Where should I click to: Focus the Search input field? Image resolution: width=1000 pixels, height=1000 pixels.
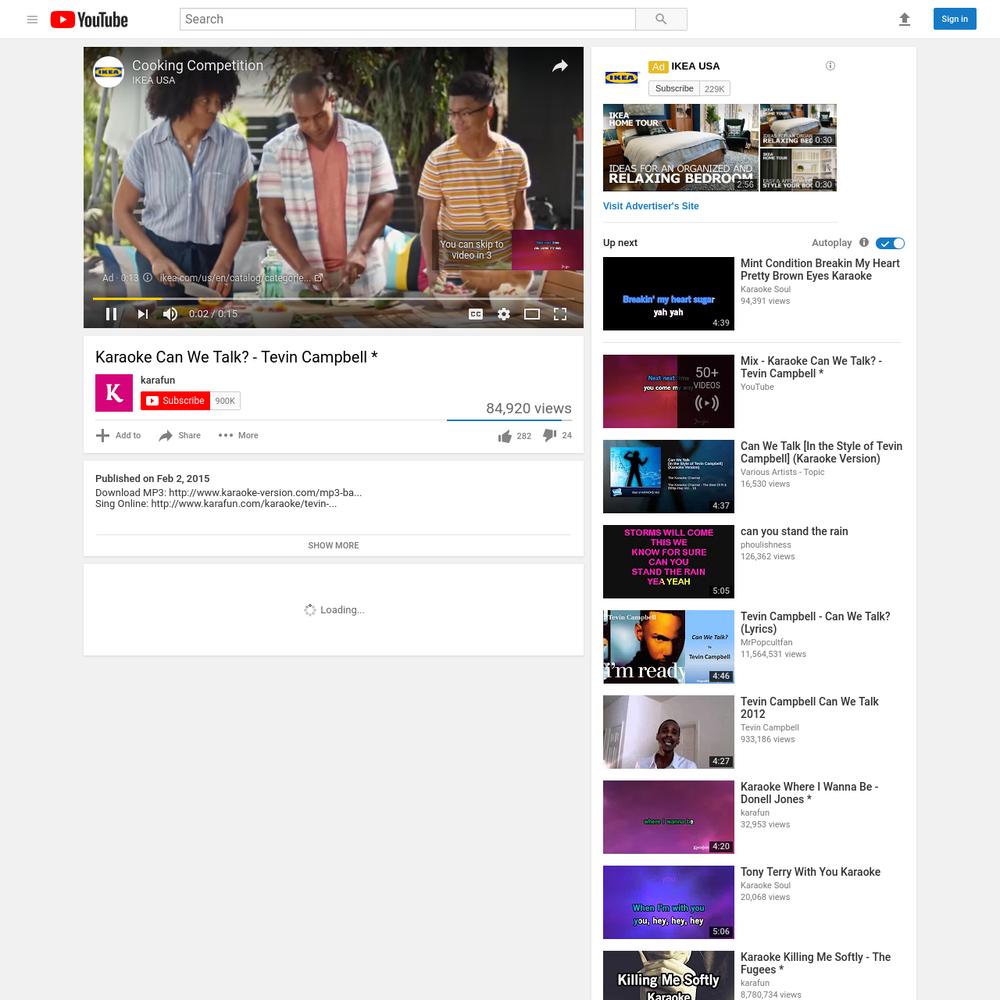click(408, 19)
